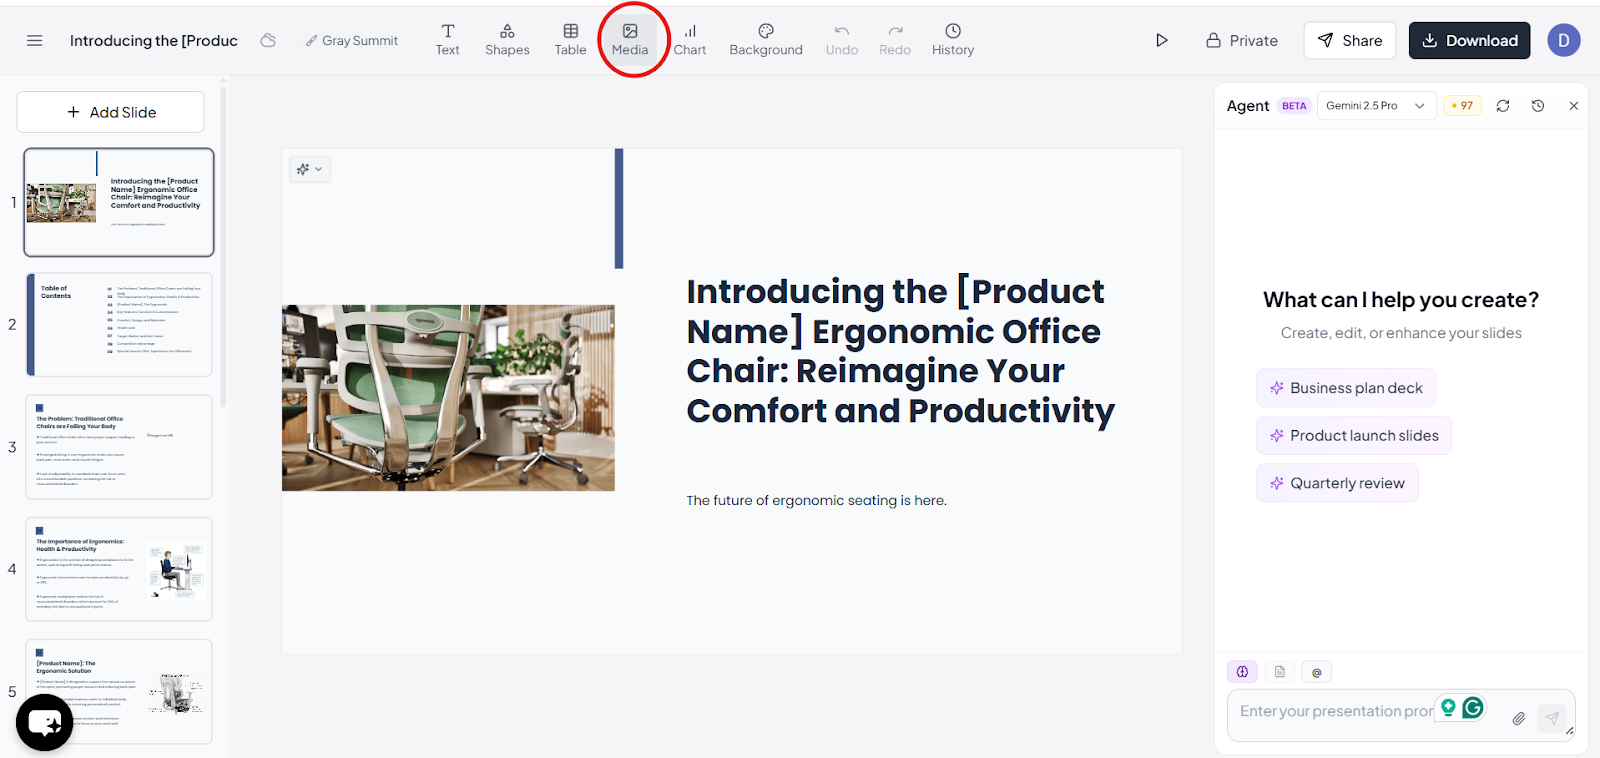
Task: Expand the Gemini 2.5 Pro model dropdown
Action: (1376, 106)
